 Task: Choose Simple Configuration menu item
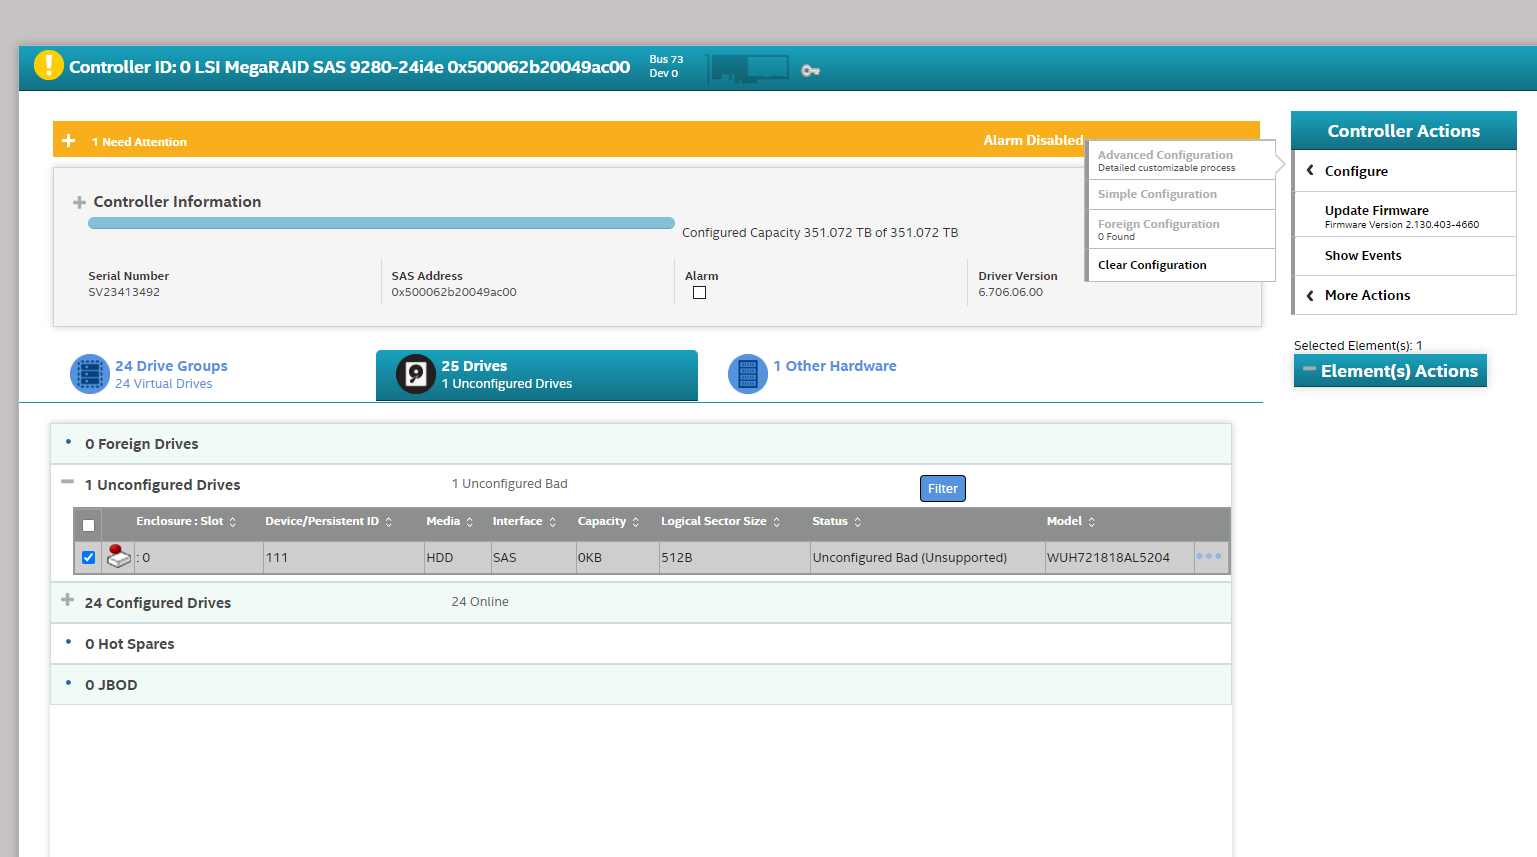pos(1181,194)
